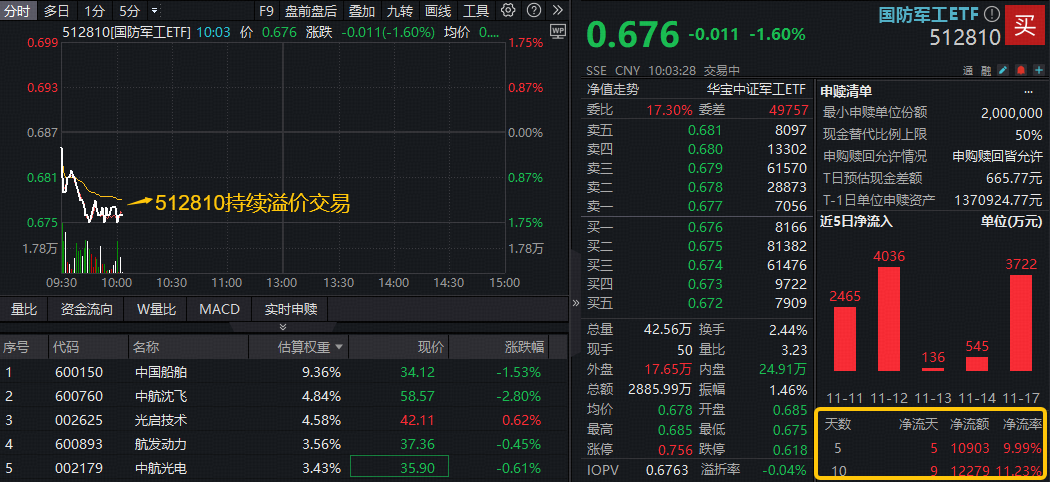Switch to the 多日 chart tab
The width and height of the screenshot is (1050, 482).
coord(57,11)
